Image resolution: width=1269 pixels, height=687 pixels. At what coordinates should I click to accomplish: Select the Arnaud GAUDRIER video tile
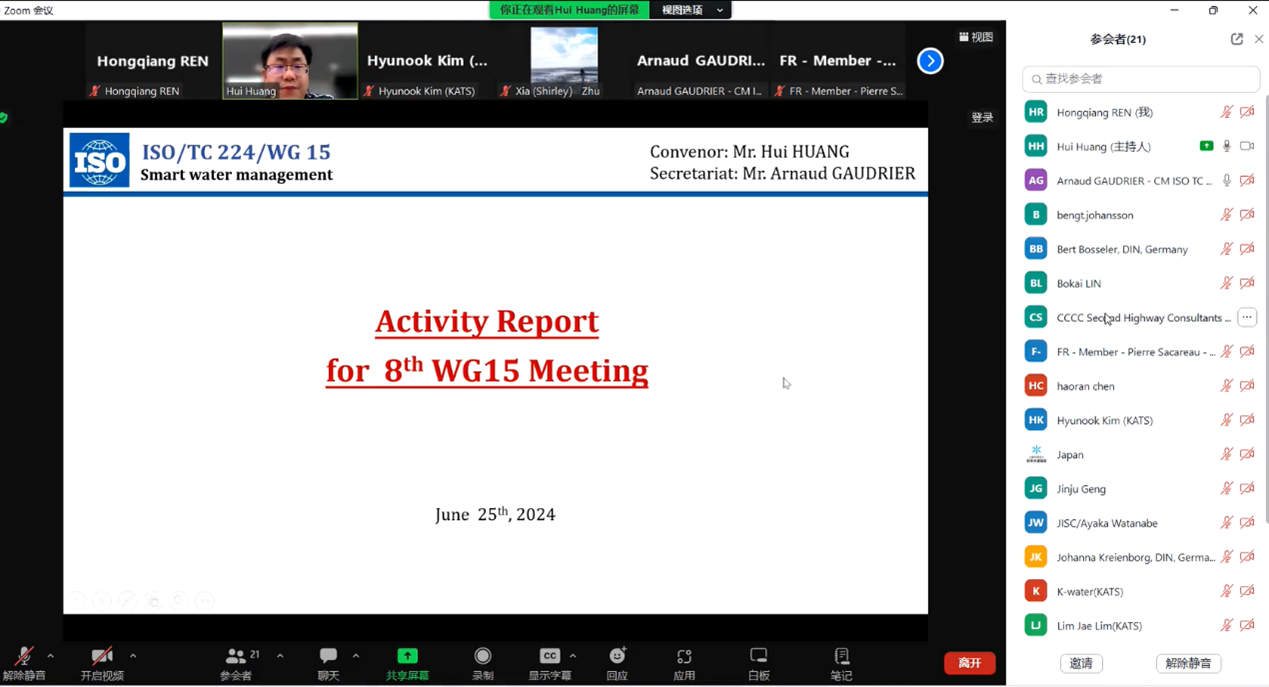(700, 61)
